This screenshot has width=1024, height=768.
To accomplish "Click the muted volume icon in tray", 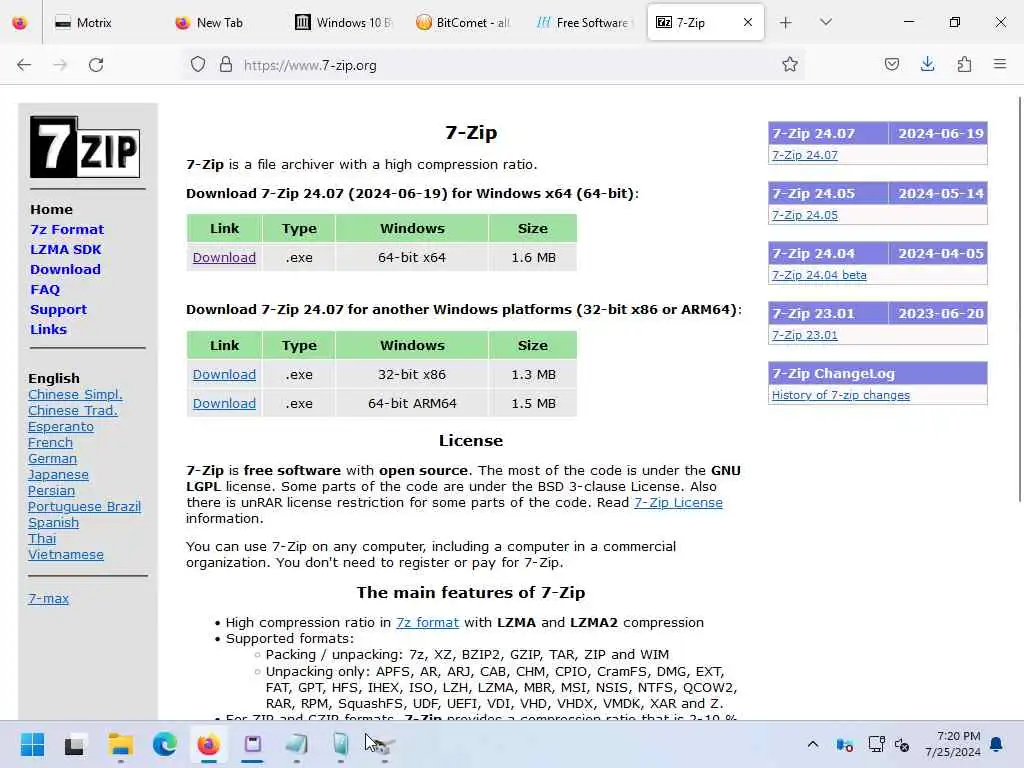I will tap(902, 744).
